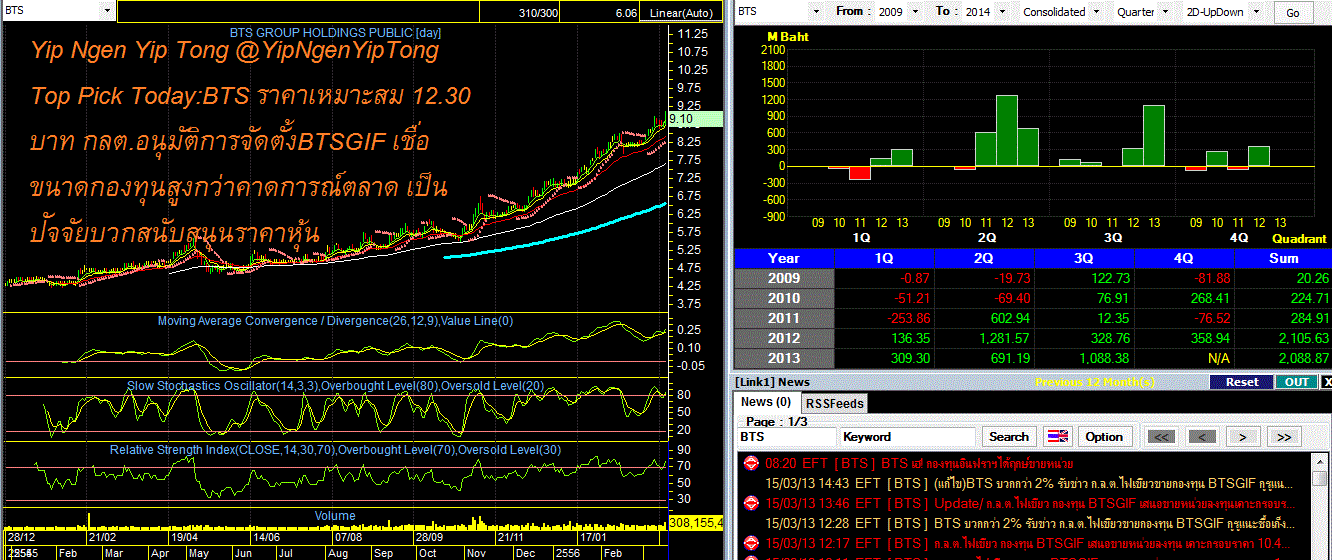Switch to the RSSFeeds tab

tap(835, 403)
